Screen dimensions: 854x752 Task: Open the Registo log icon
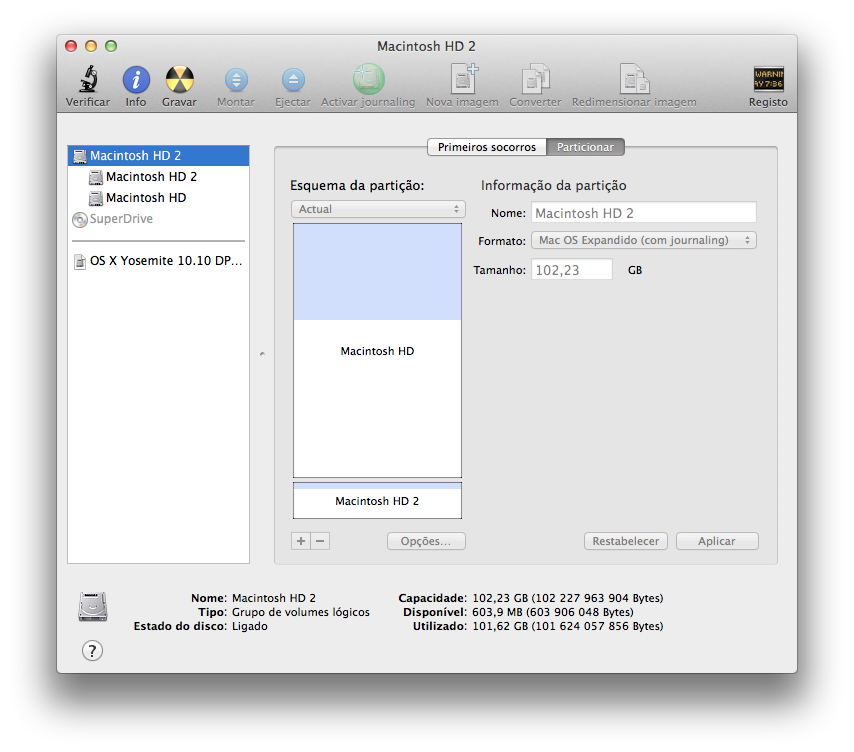point(768,79)
